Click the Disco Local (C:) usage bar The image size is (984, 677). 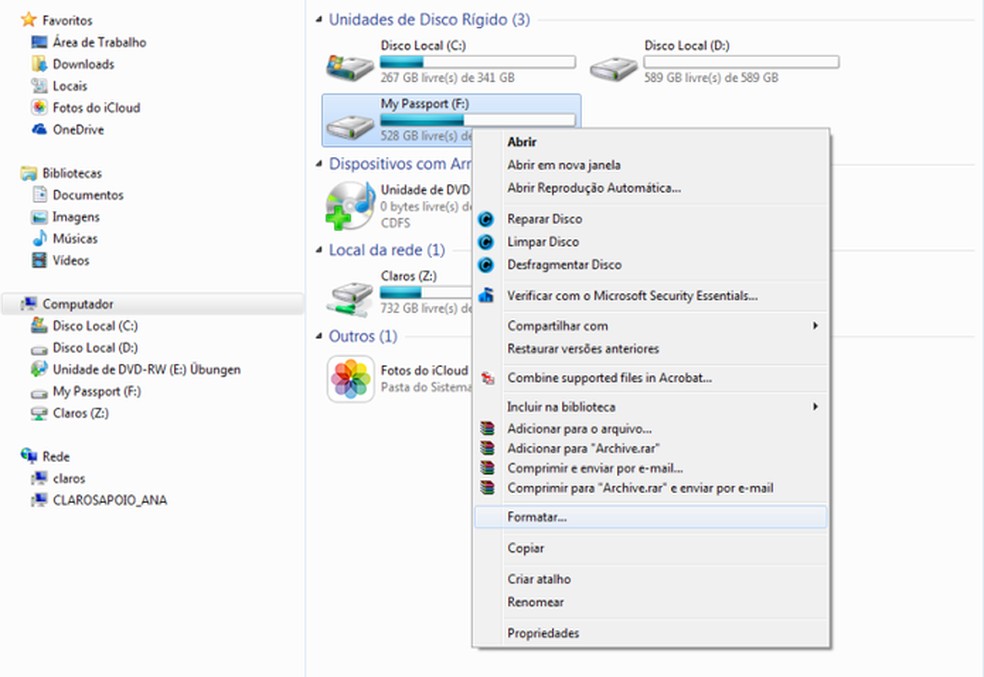(478, 61)
